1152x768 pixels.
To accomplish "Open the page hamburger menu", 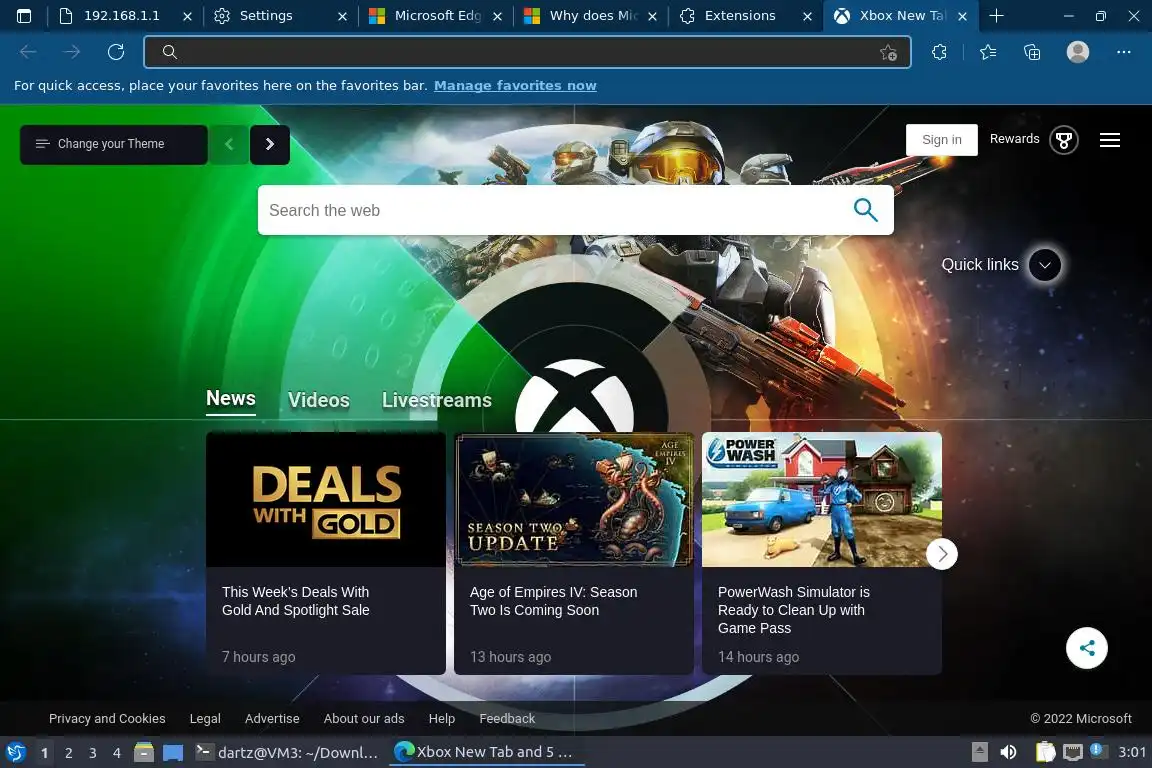I will click(x=1109, y=140).
